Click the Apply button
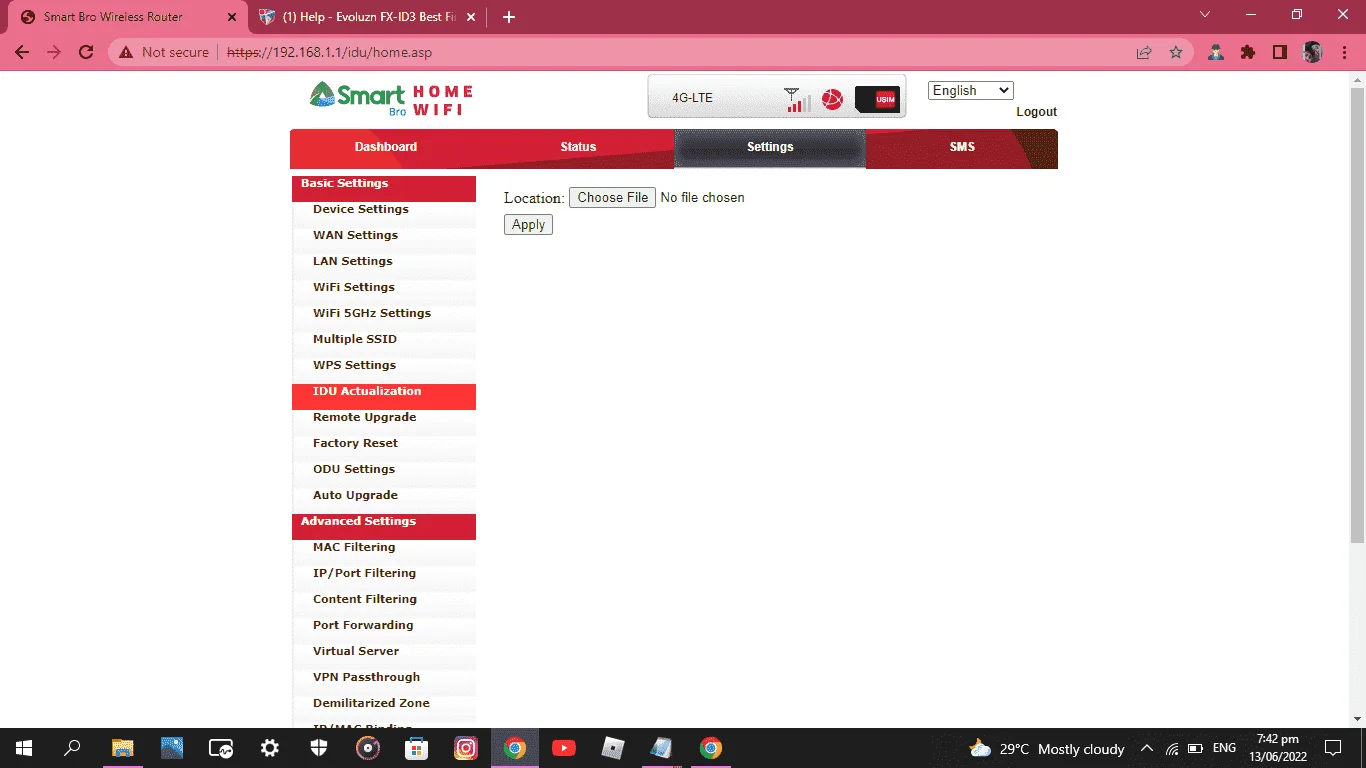The image size is (1366, 768). 528,225
